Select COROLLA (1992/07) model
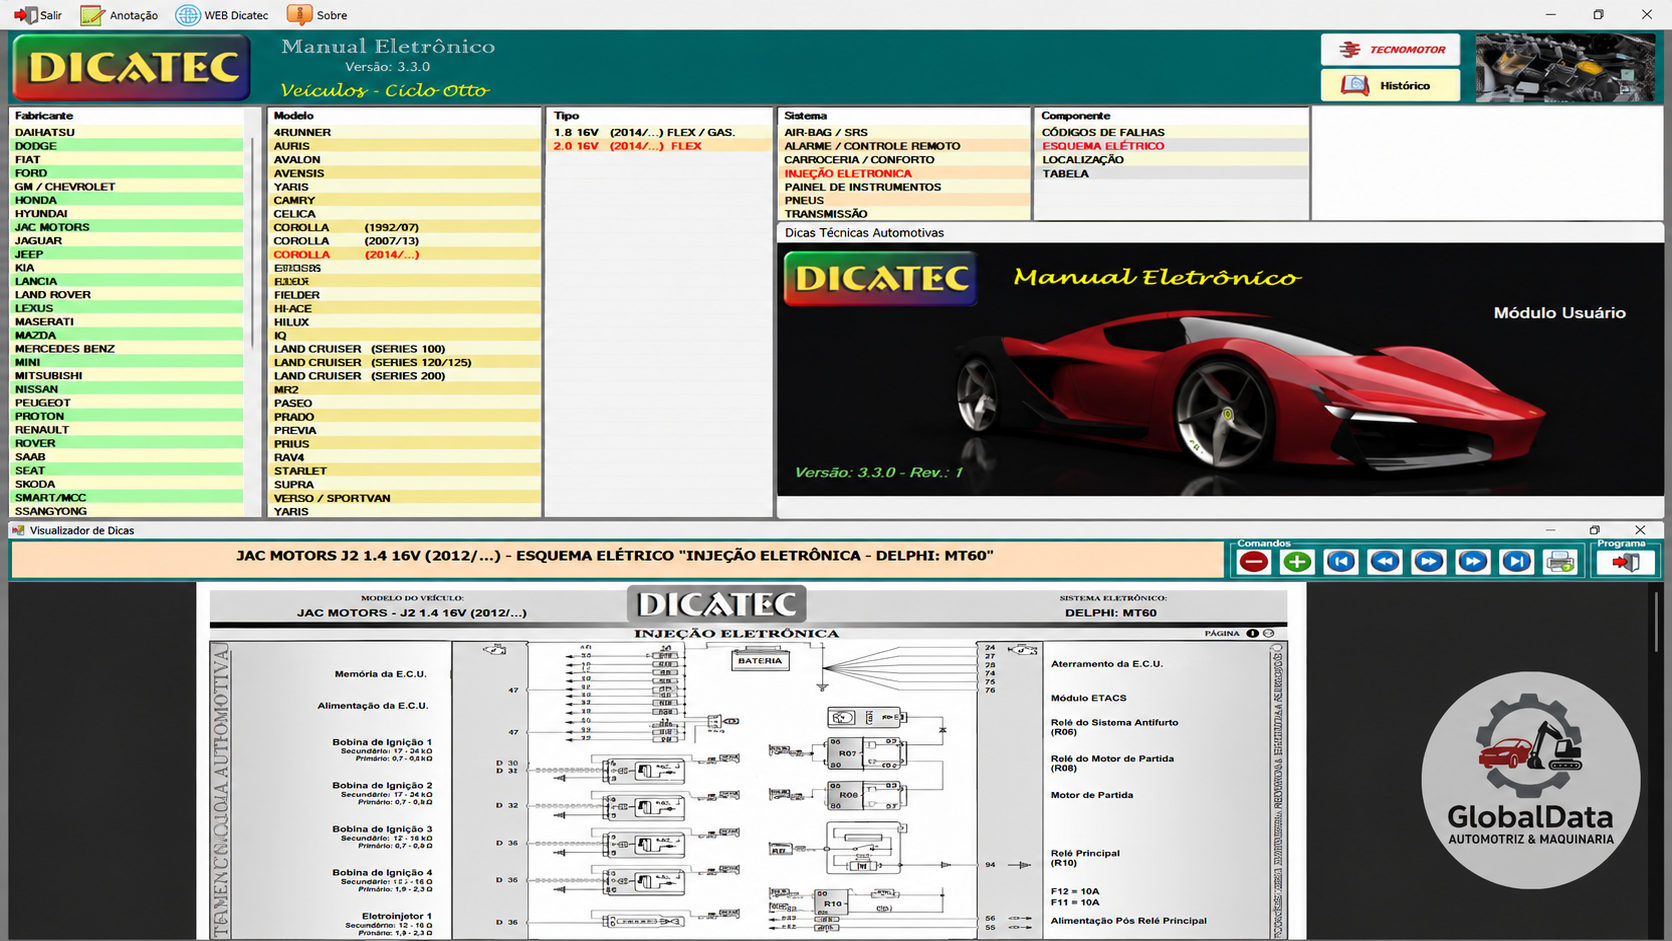This screenshot has width=1672, height=941. [405, 227]
